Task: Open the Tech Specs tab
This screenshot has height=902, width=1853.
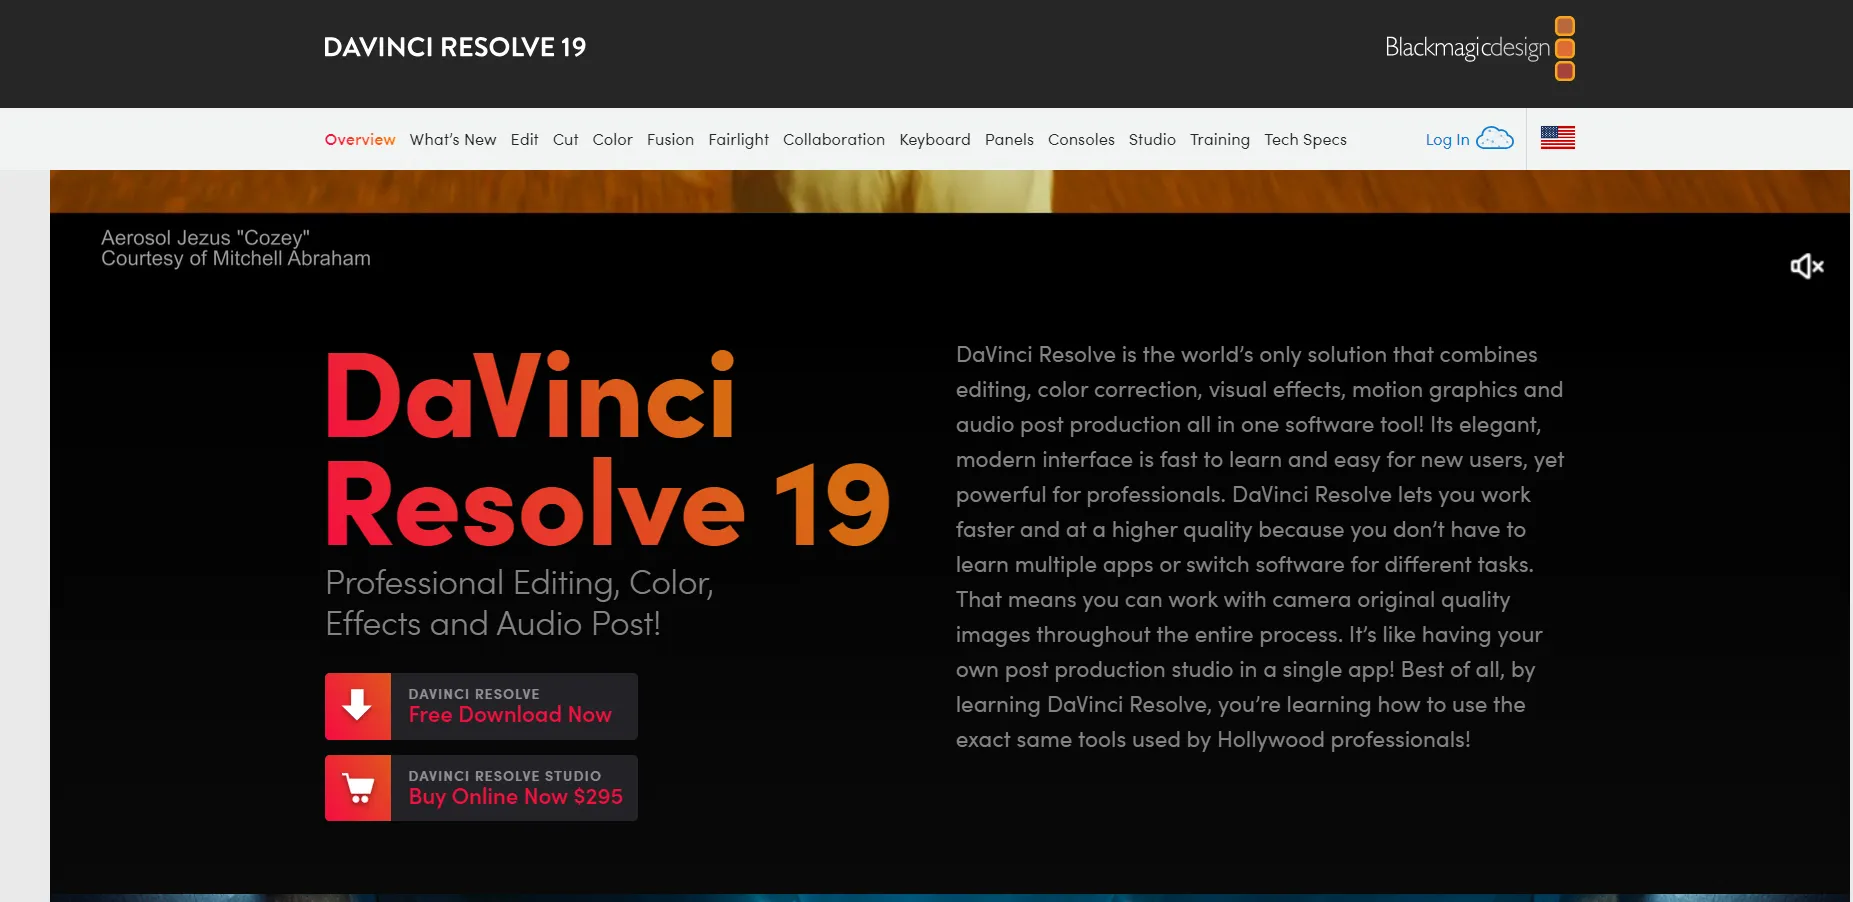Action: tap(1305, 140)
